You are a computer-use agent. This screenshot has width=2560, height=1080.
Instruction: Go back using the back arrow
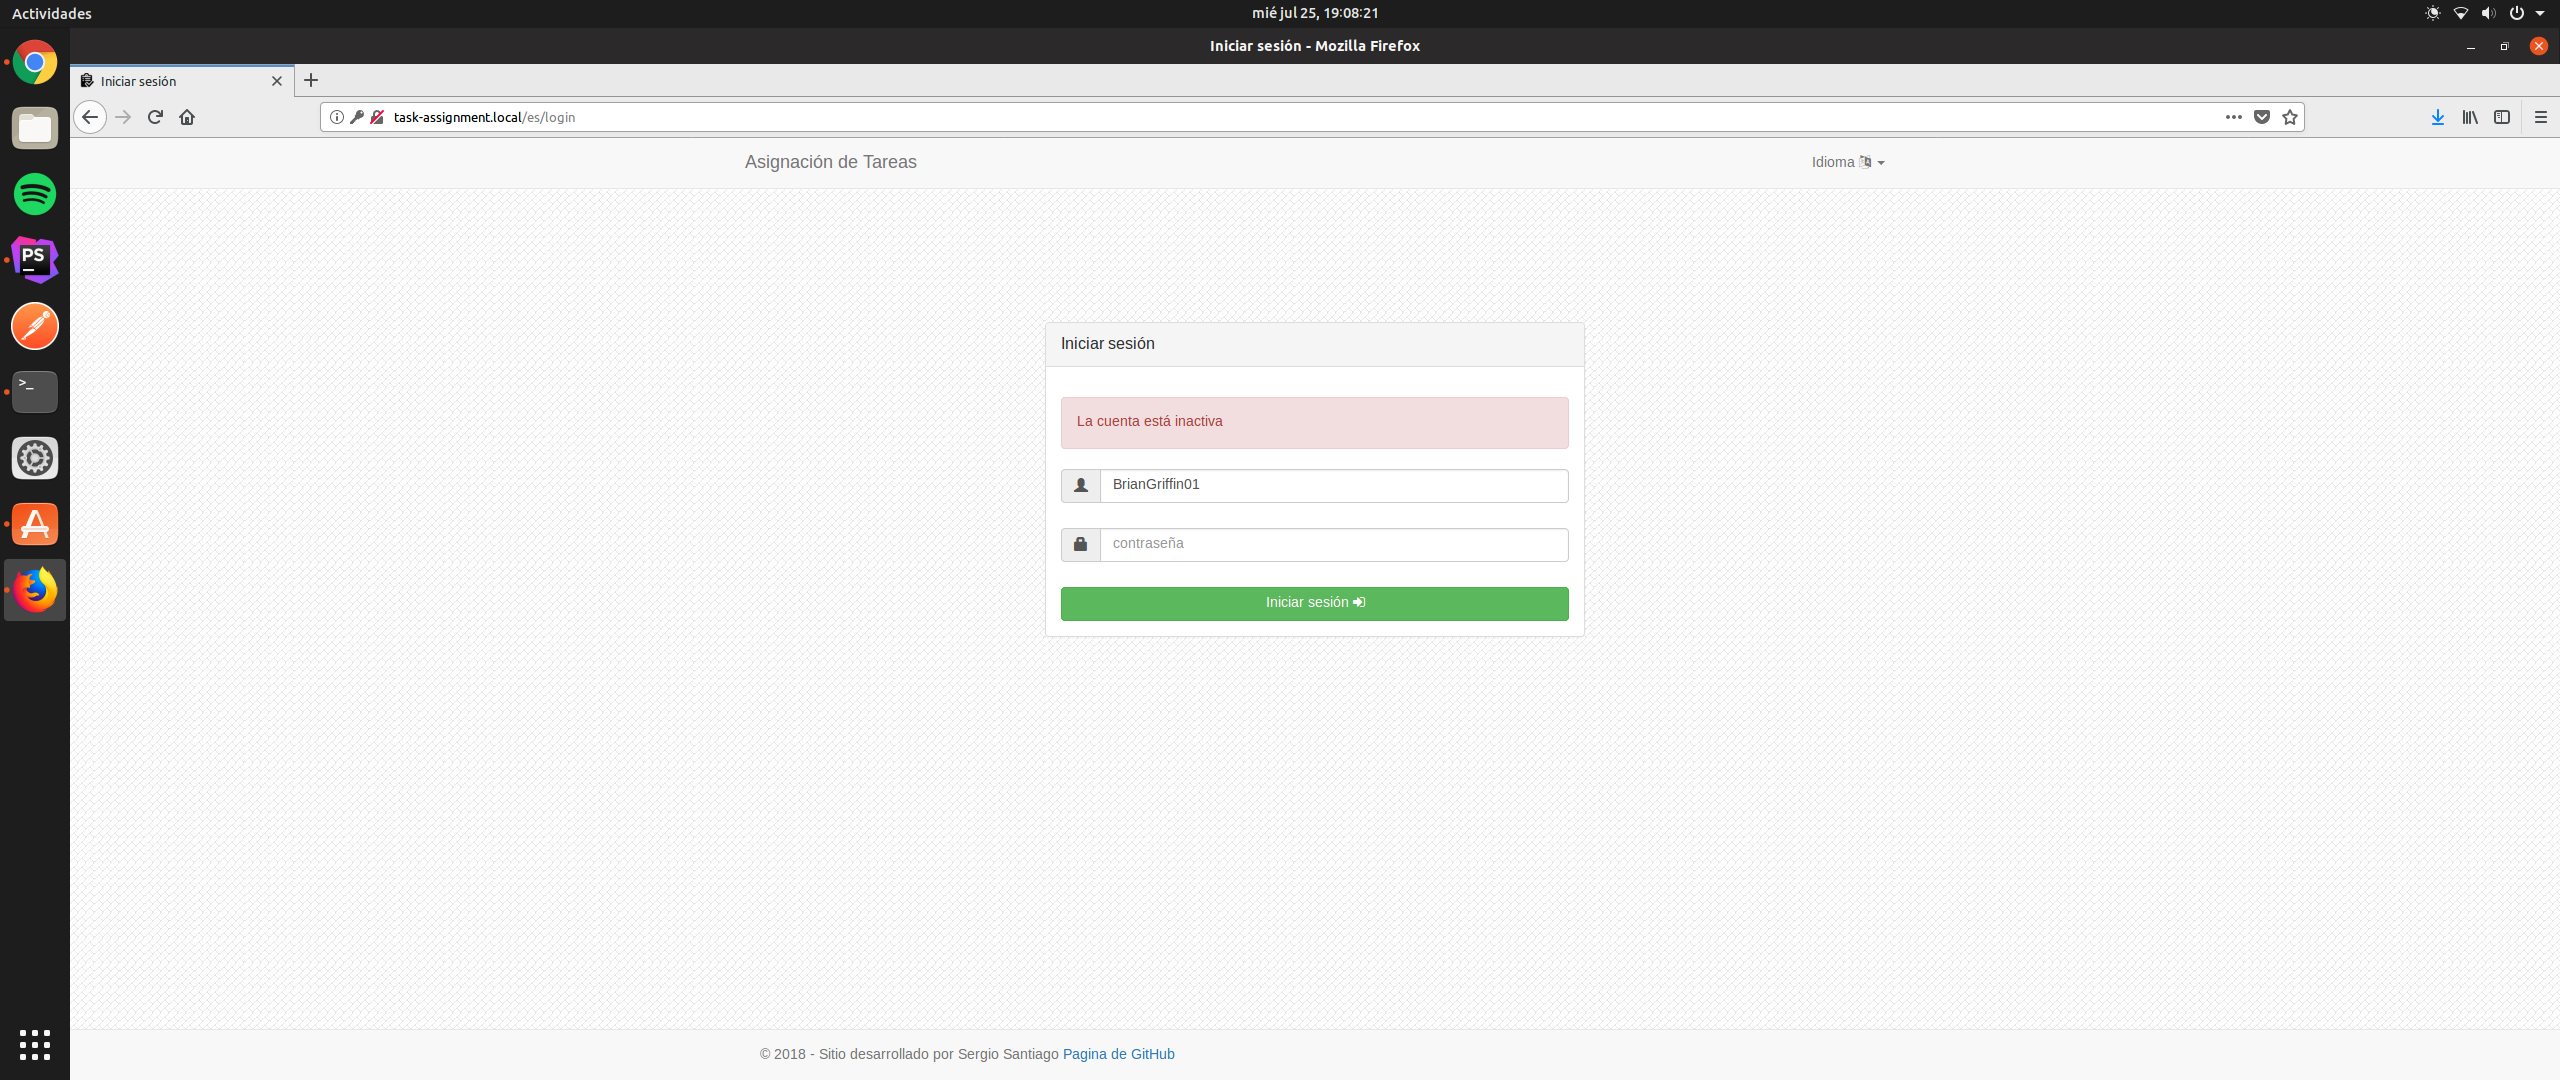(90, 117)
